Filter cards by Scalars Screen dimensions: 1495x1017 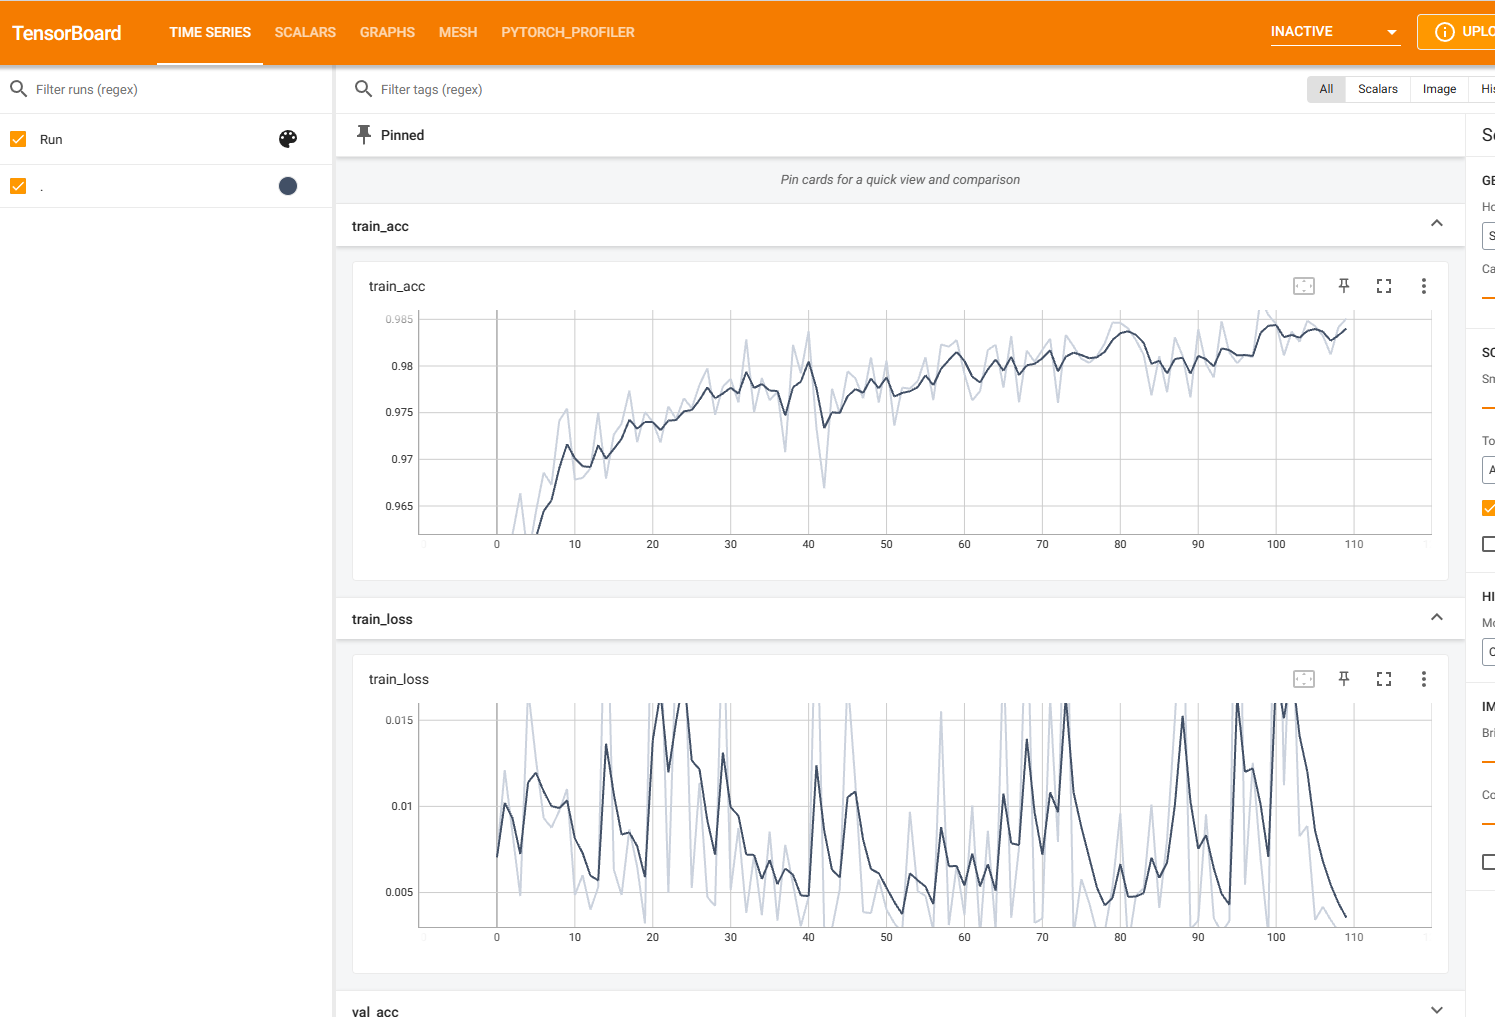point(1378,89)
